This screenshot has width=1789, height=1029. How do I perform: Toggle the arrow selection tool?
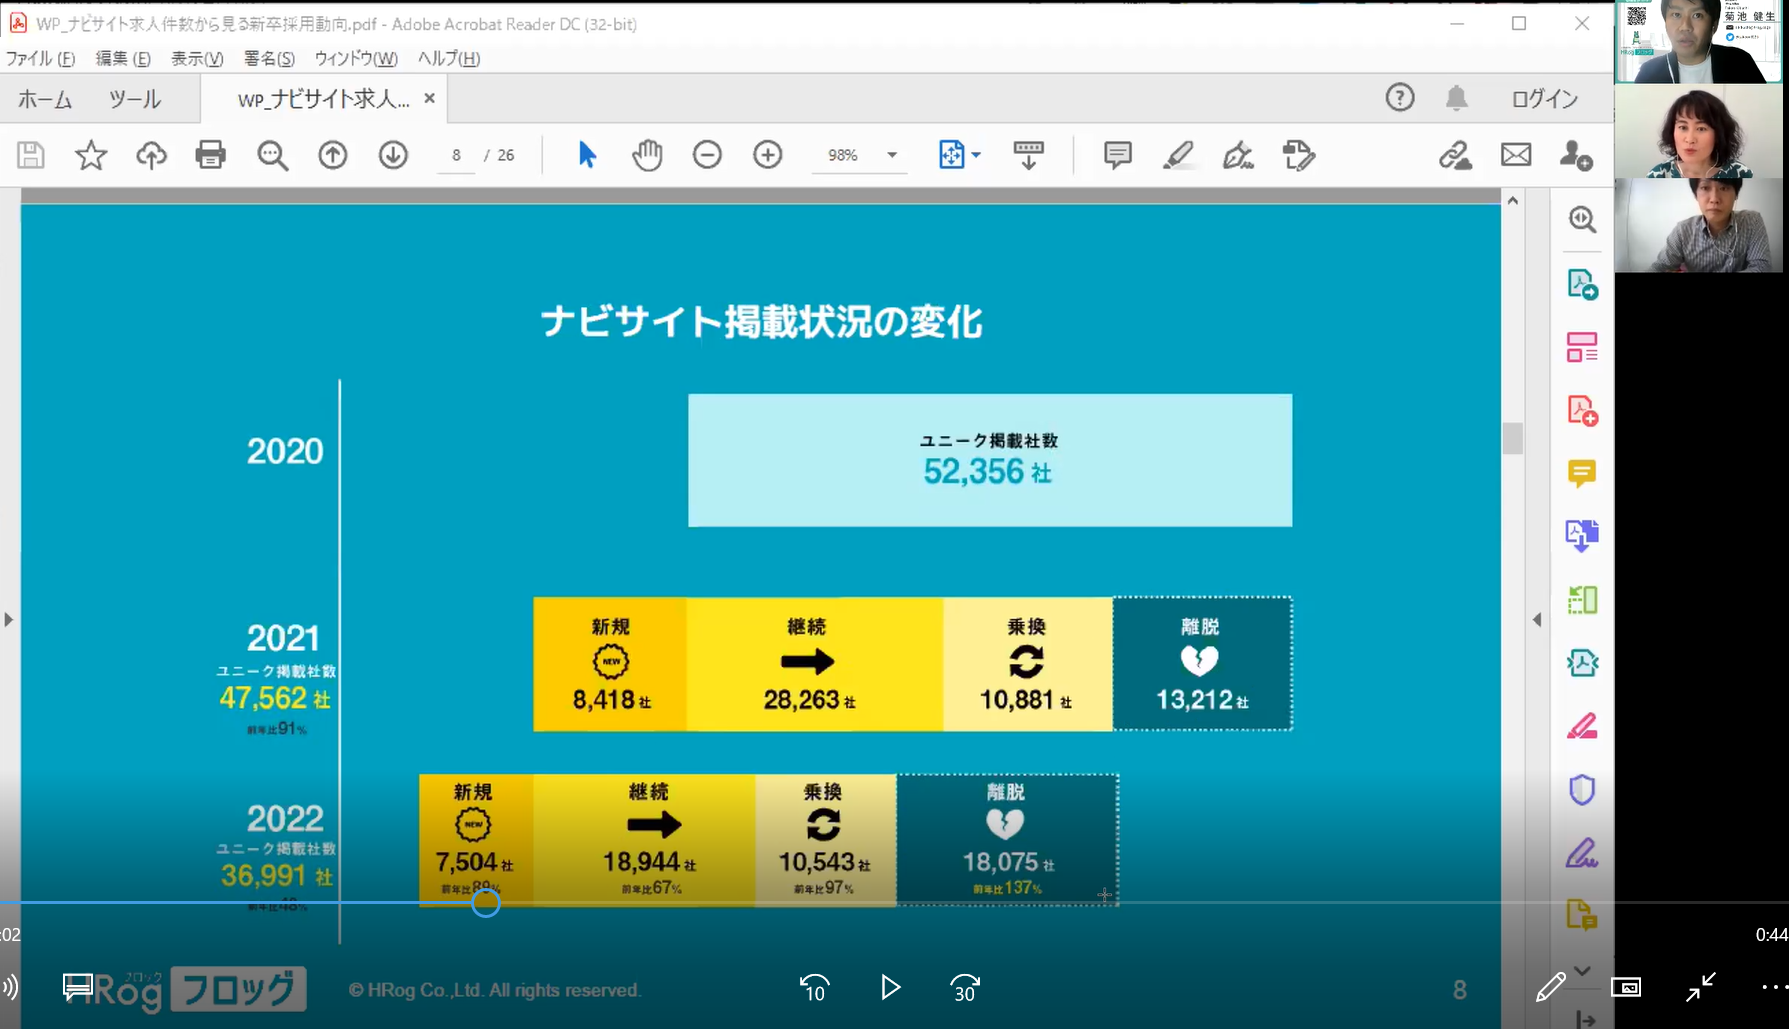point(587,155)
